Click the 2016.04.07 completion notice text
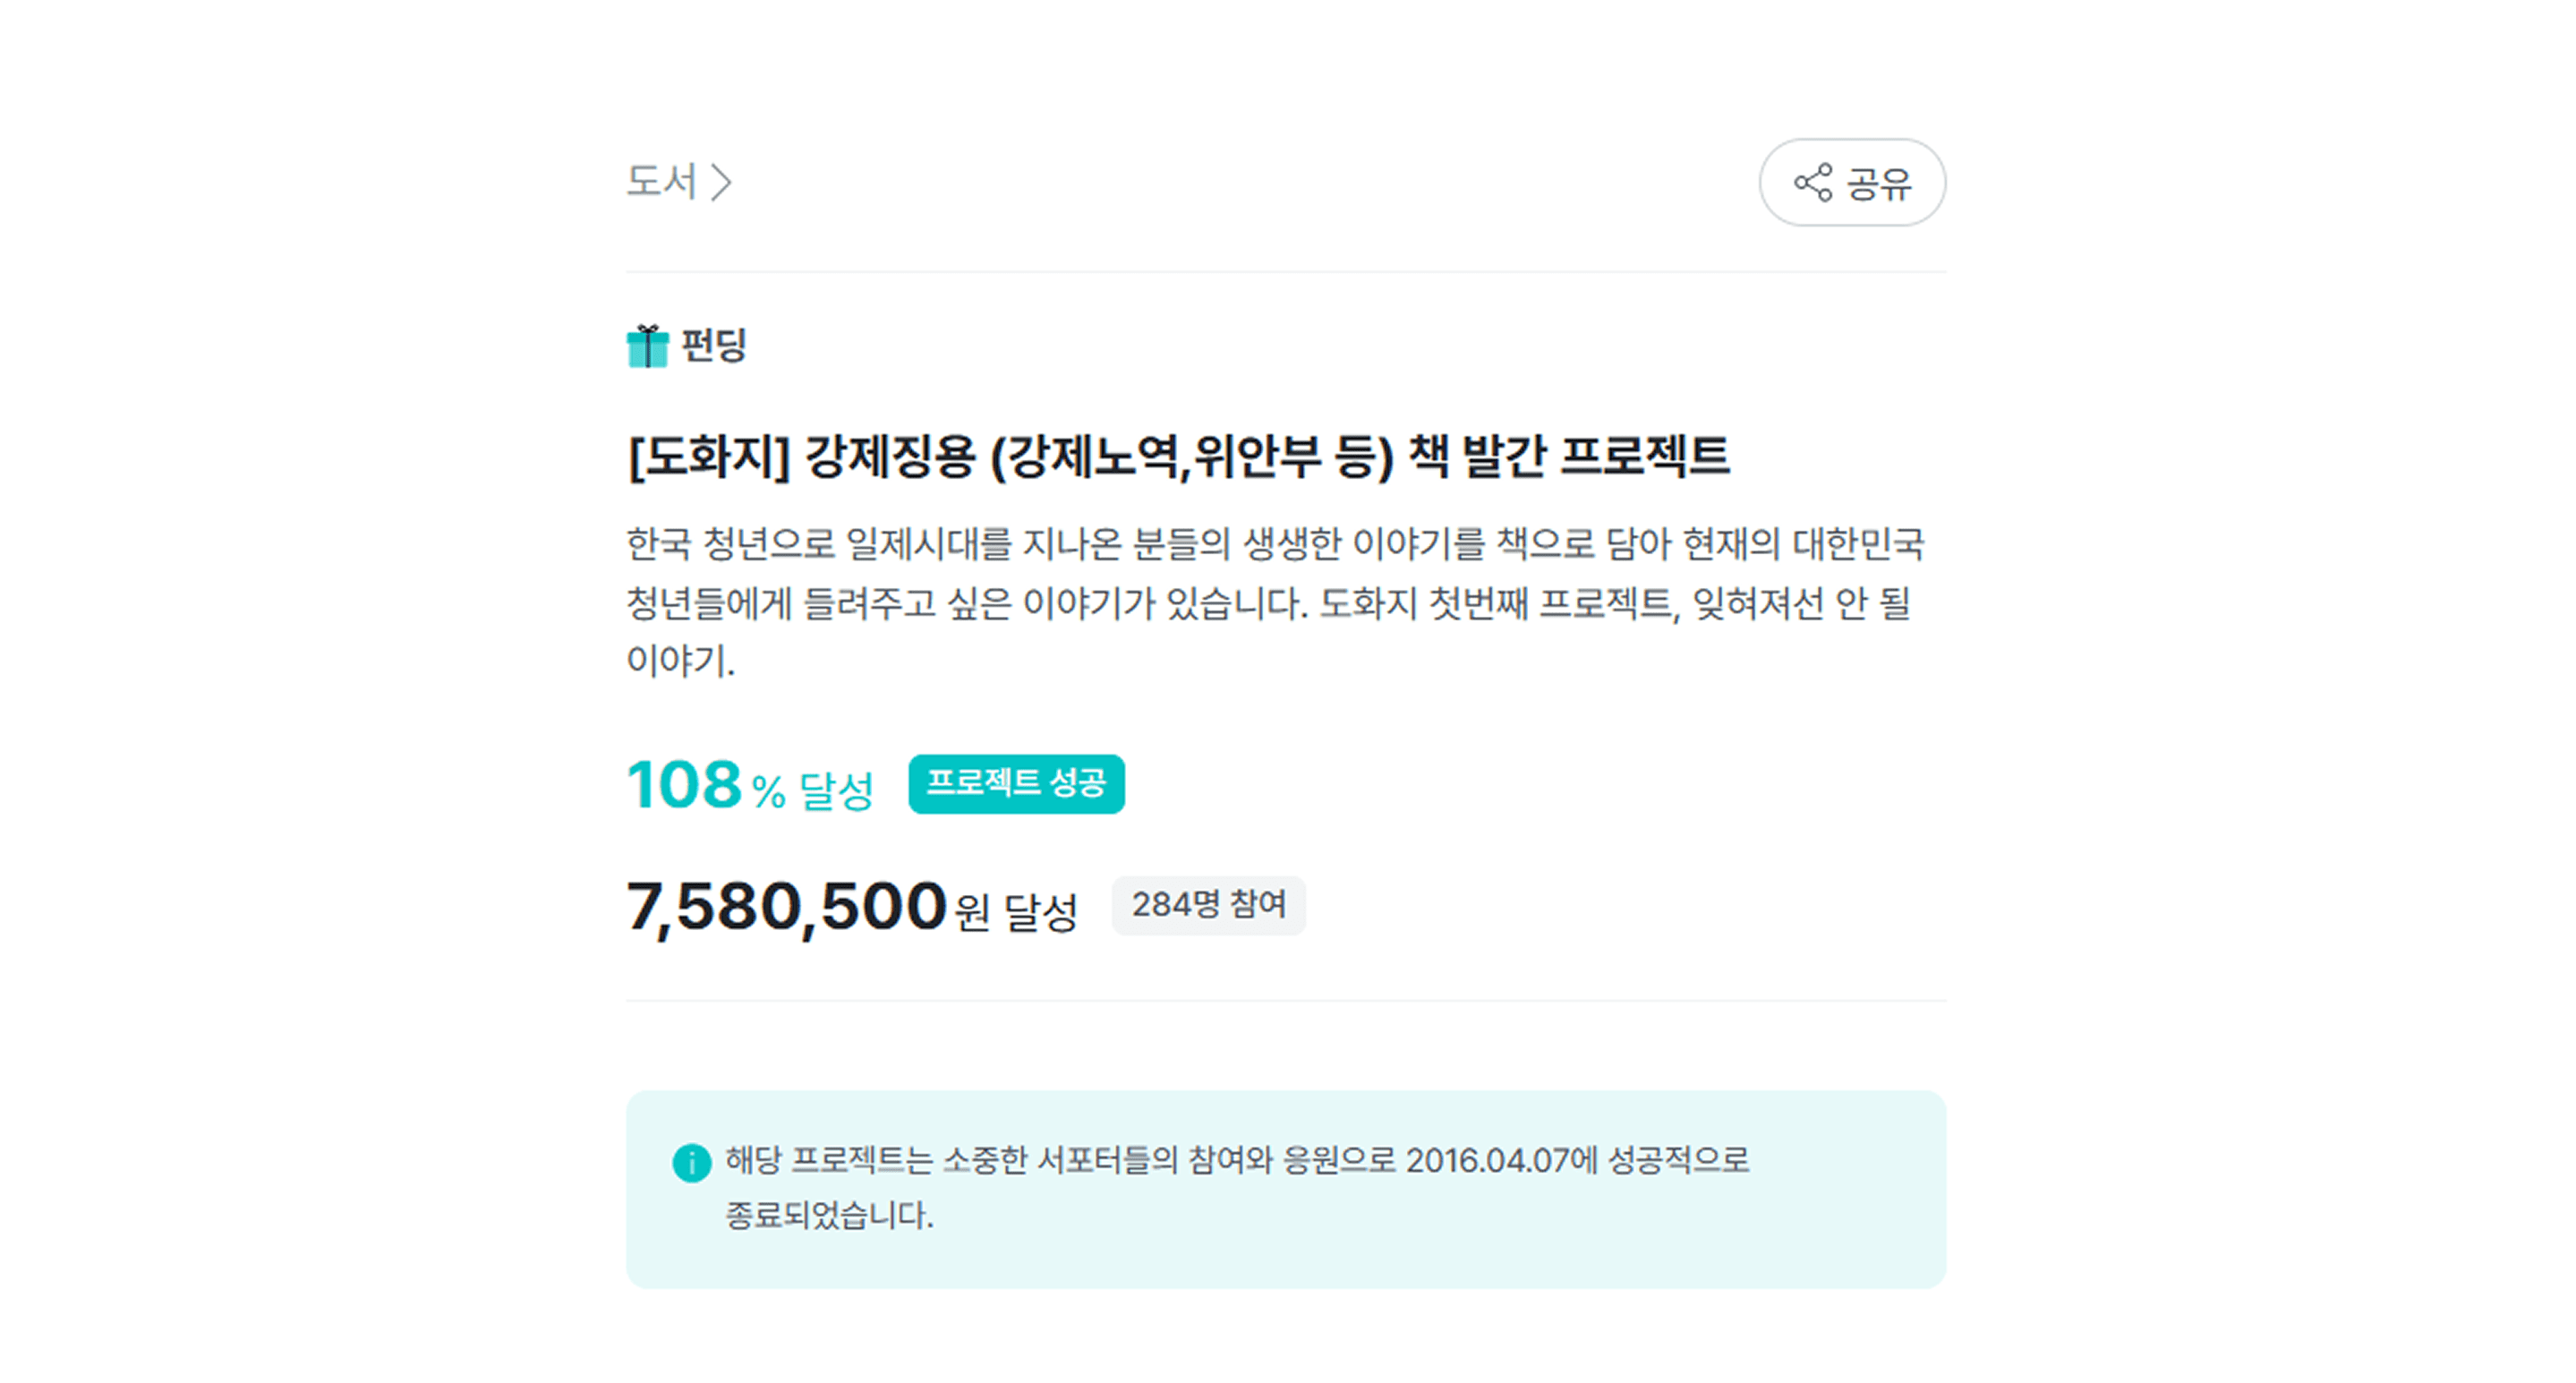The image size is (2576, 1383). click(1237, 1161)
